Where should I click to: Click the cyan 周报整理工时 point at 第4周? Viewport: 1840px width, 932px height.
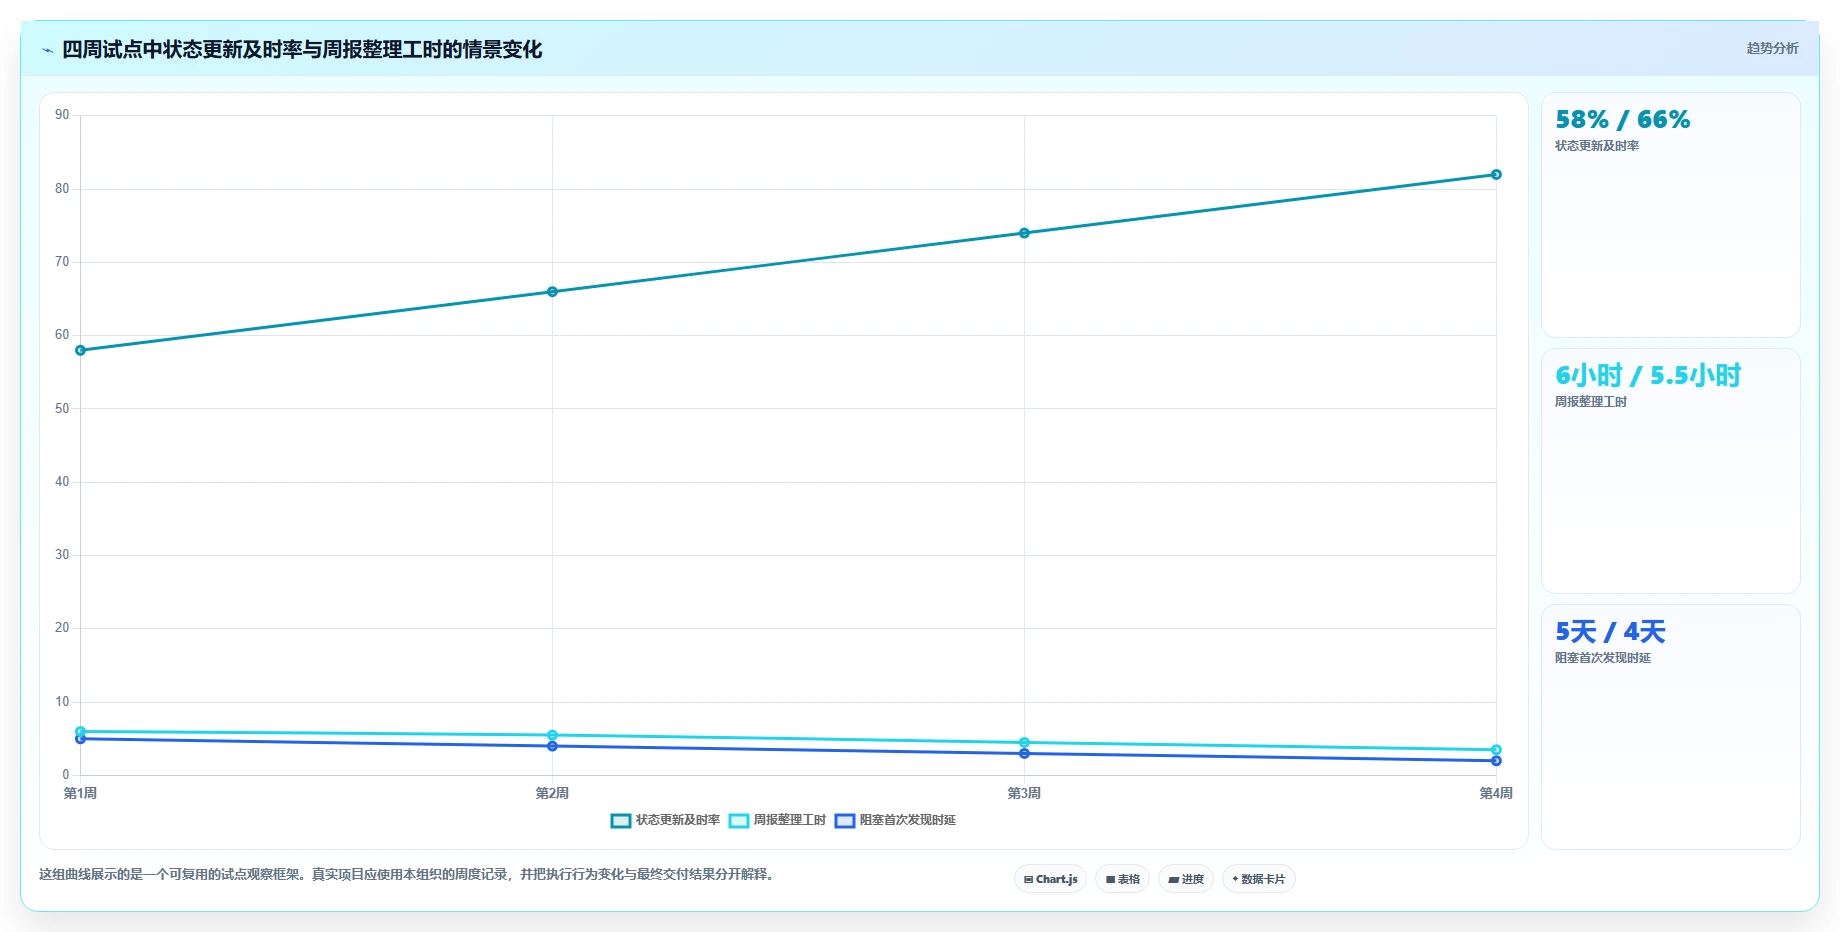pos(1496,750)
